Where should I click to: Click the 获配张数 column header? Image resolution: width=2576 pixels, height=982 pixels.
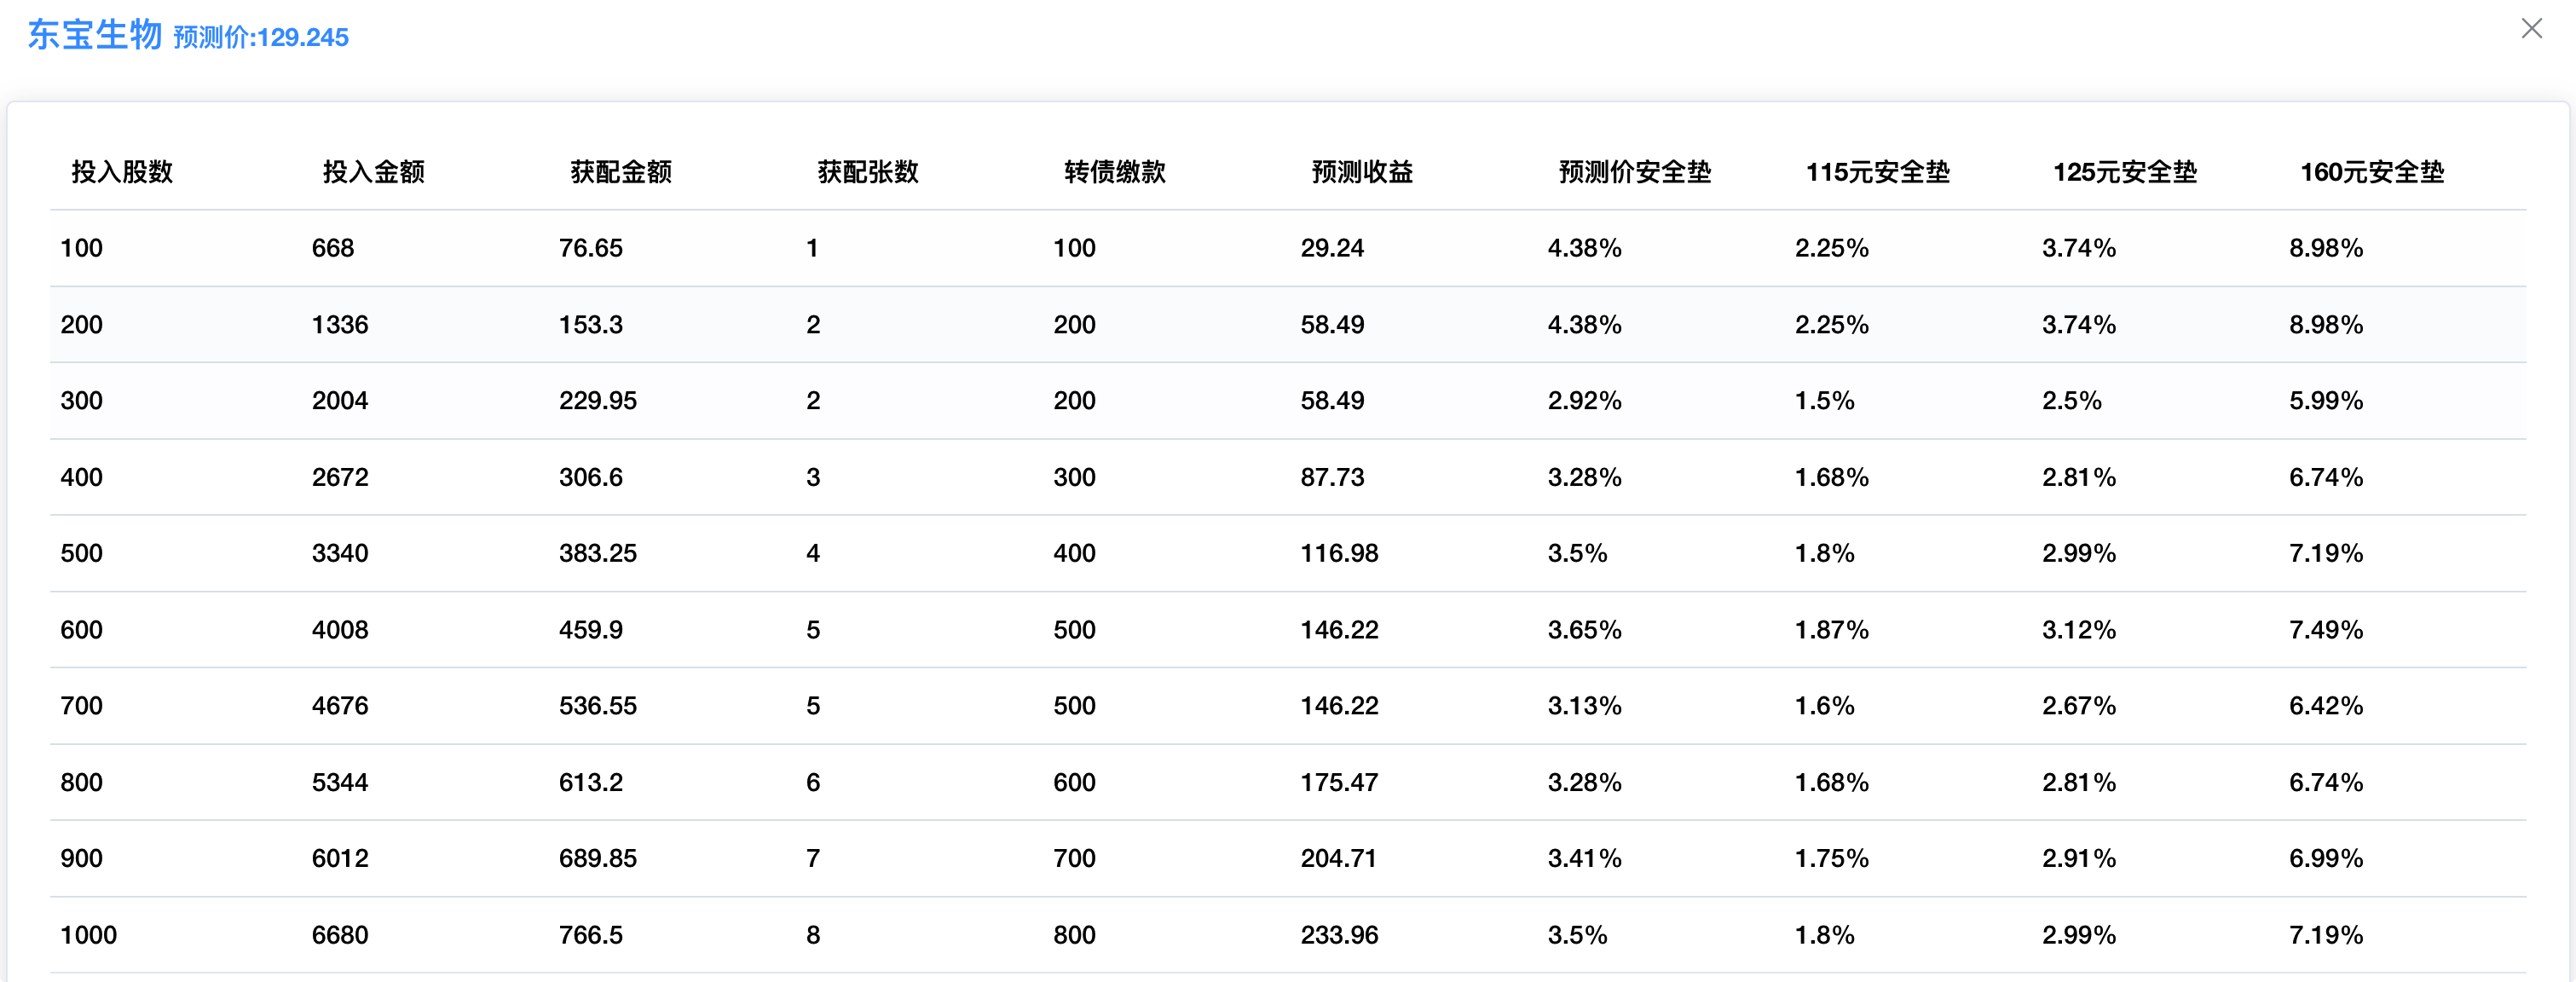[868, 172]
